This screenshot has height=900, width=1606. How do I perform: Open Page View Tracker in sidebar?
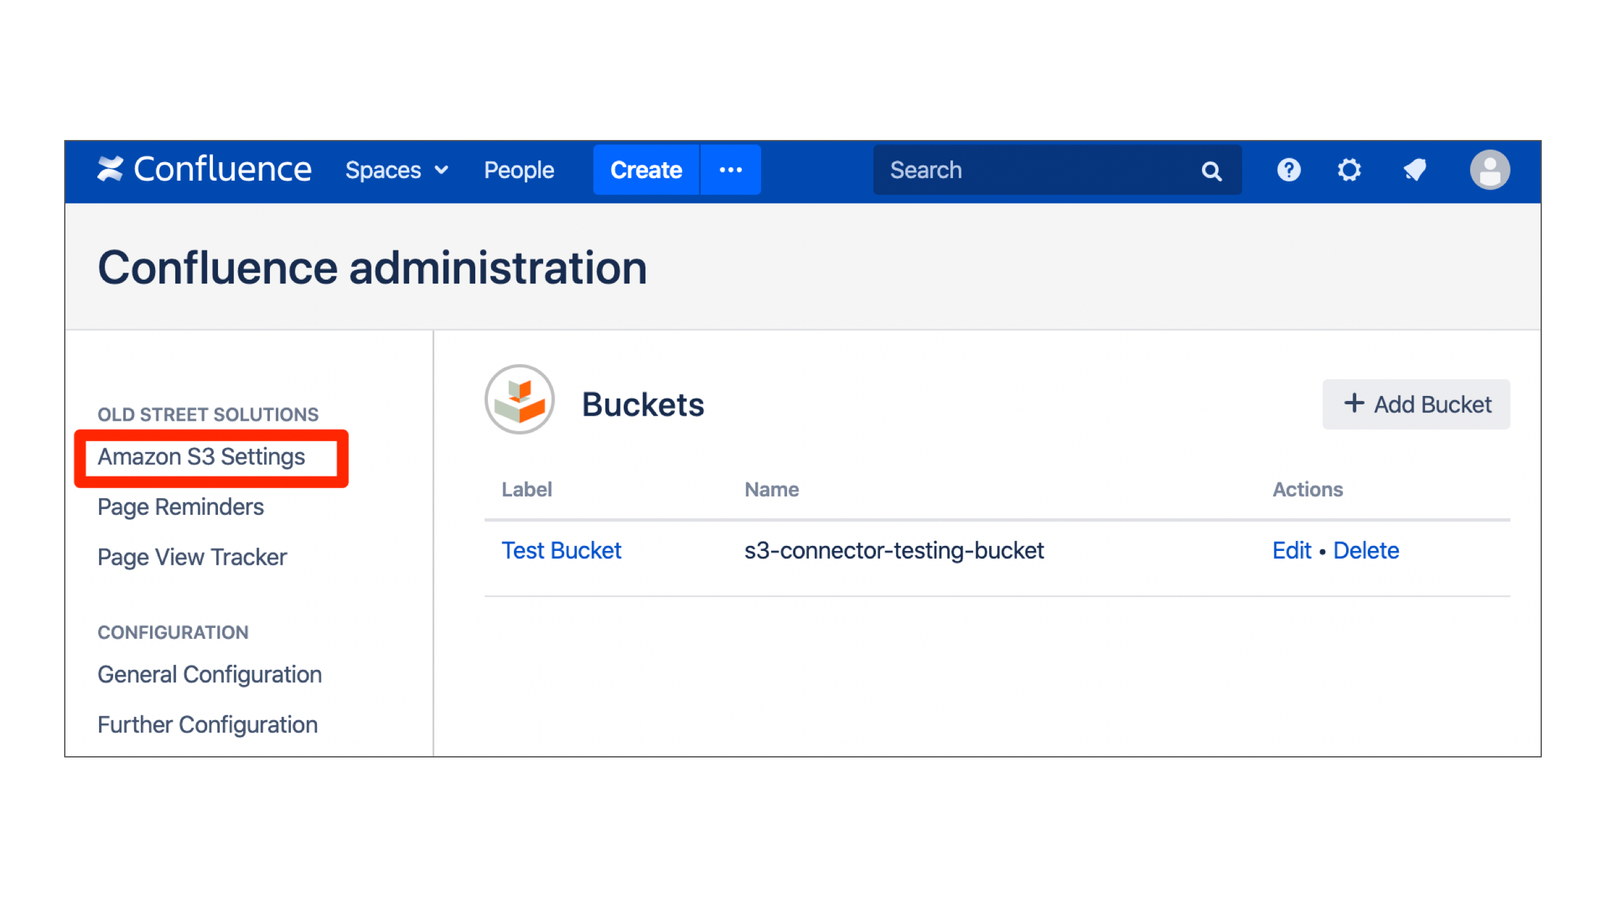click(x=192, y=557)
